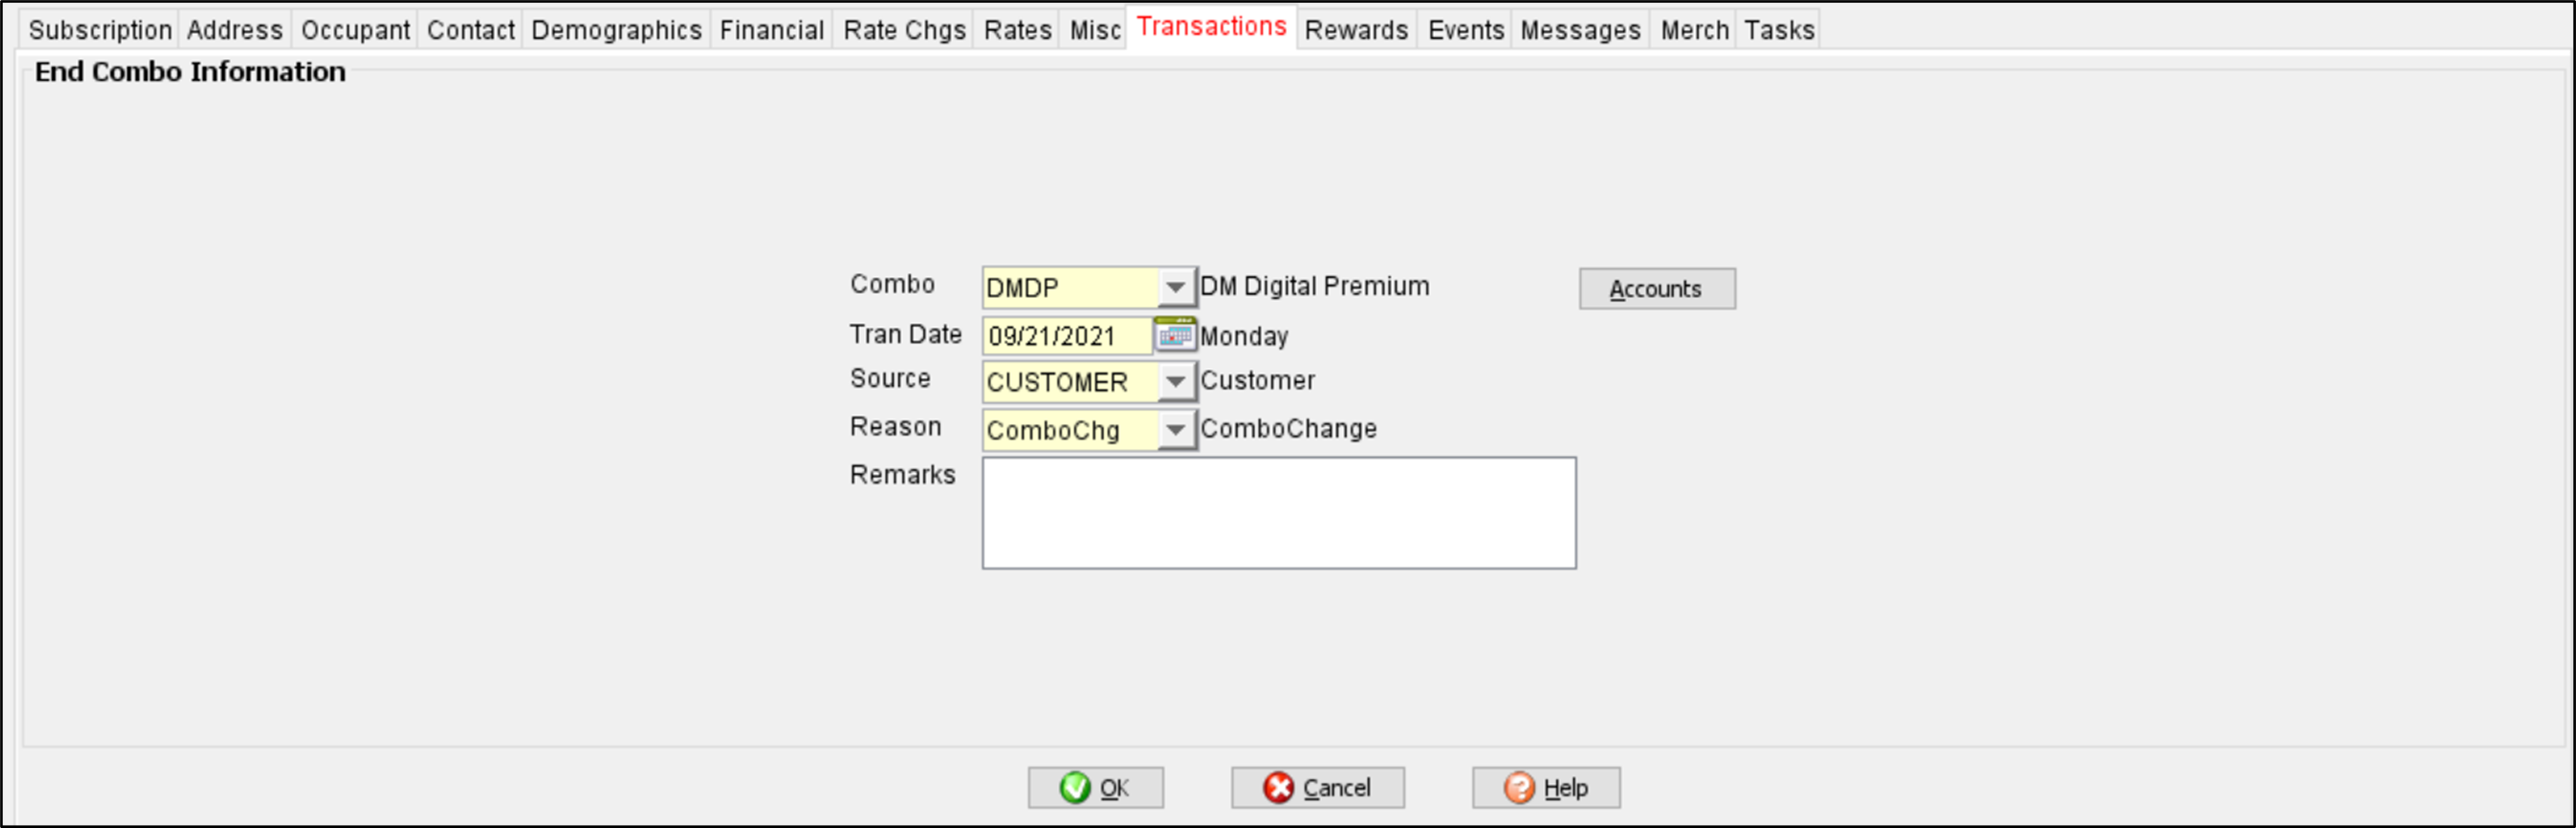Switch to the Subscription tab

click(x=100, y=30)
